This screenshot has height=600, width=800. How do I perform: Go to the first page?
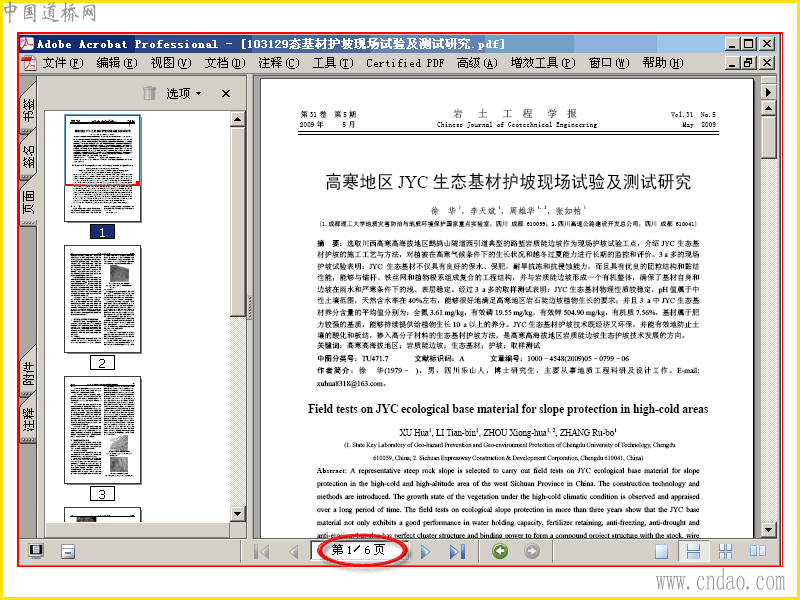[x=262, y=552]
